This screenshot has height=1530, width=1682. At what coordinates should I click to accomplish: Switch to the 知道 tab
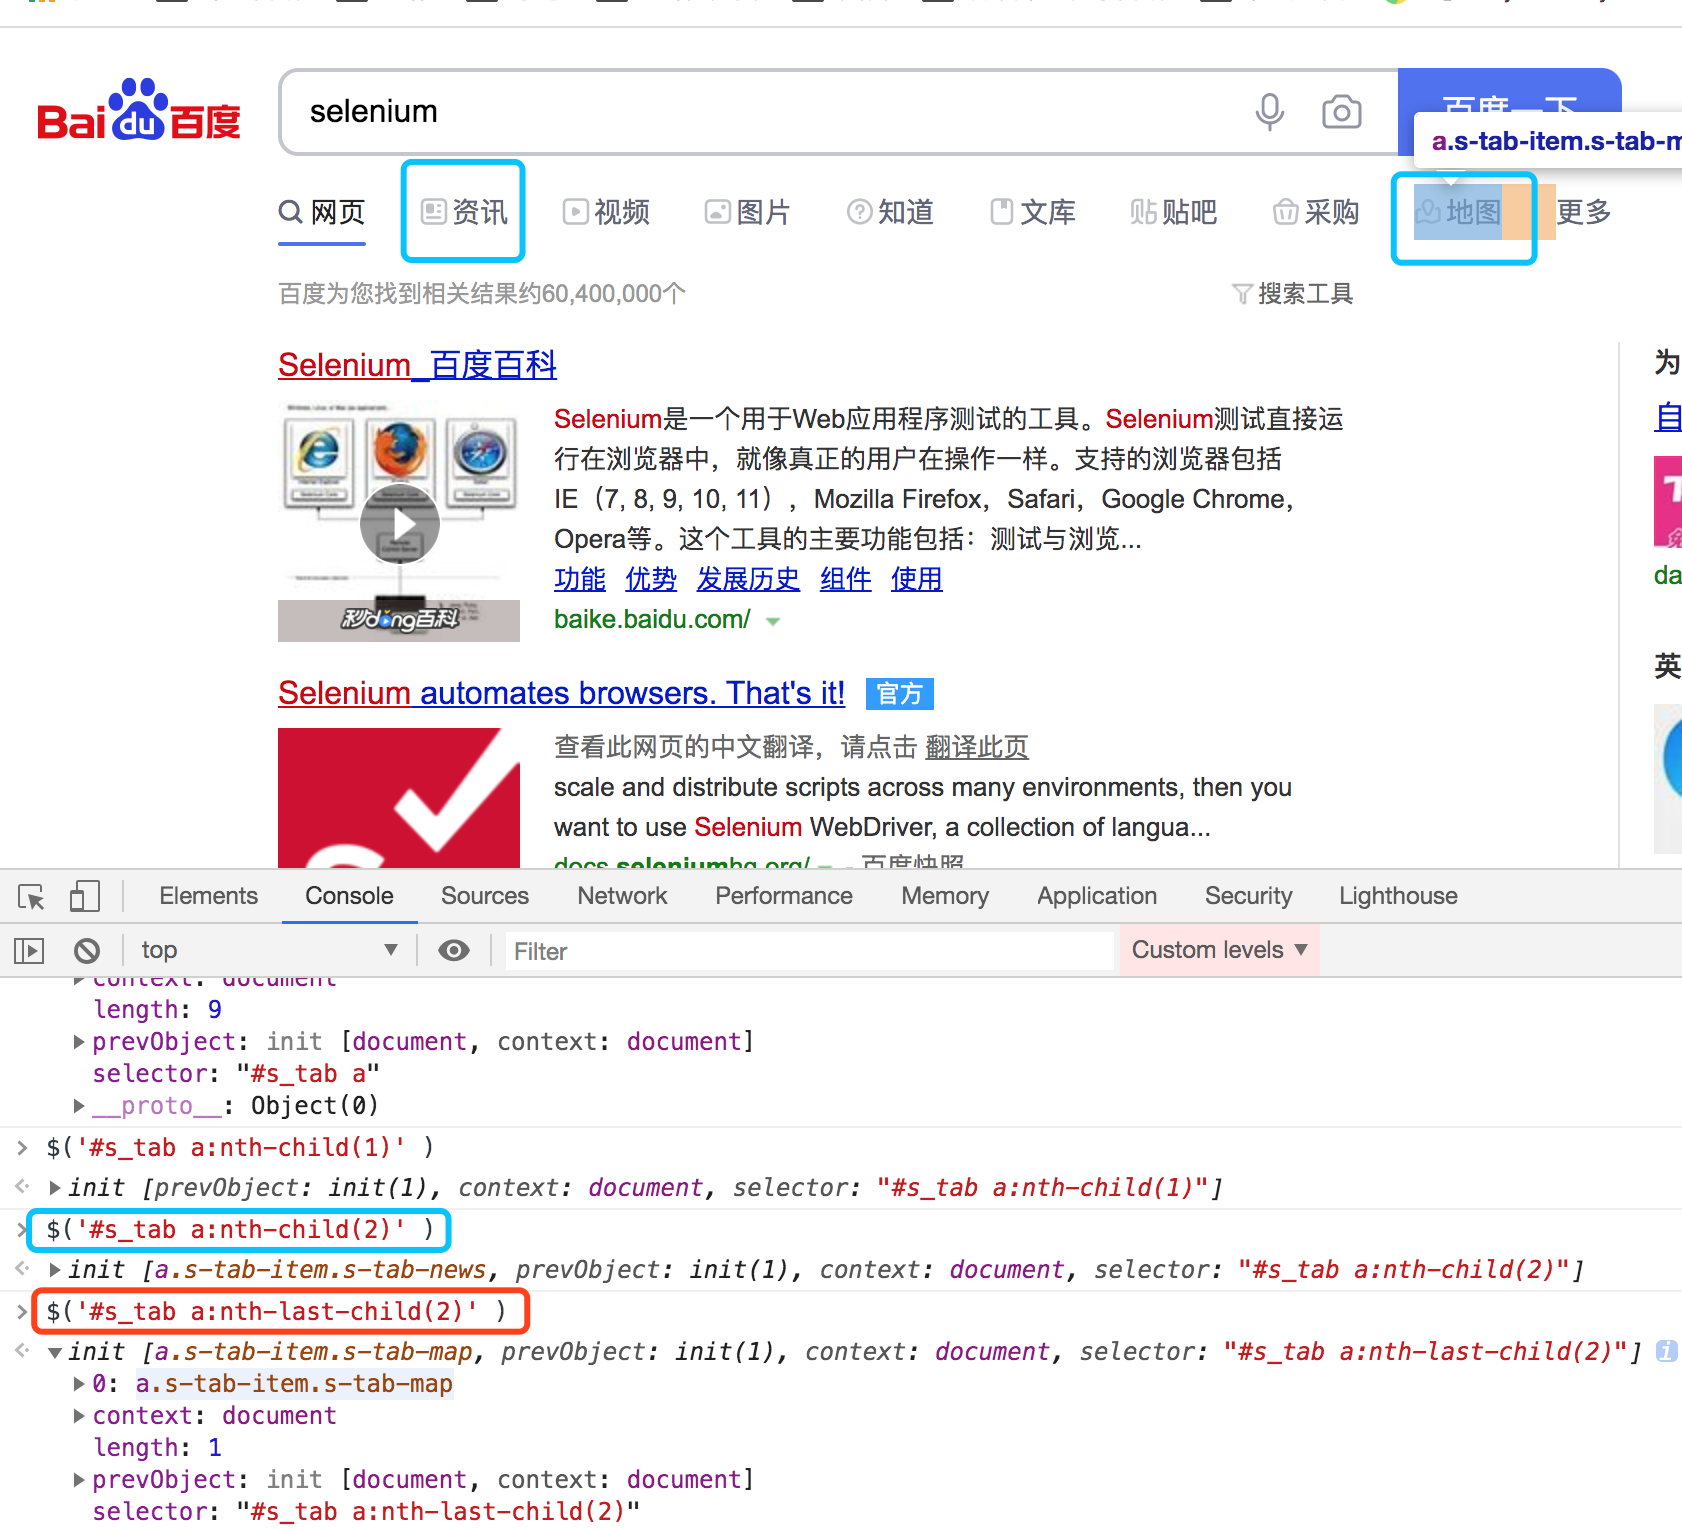[x=890, y=212]
